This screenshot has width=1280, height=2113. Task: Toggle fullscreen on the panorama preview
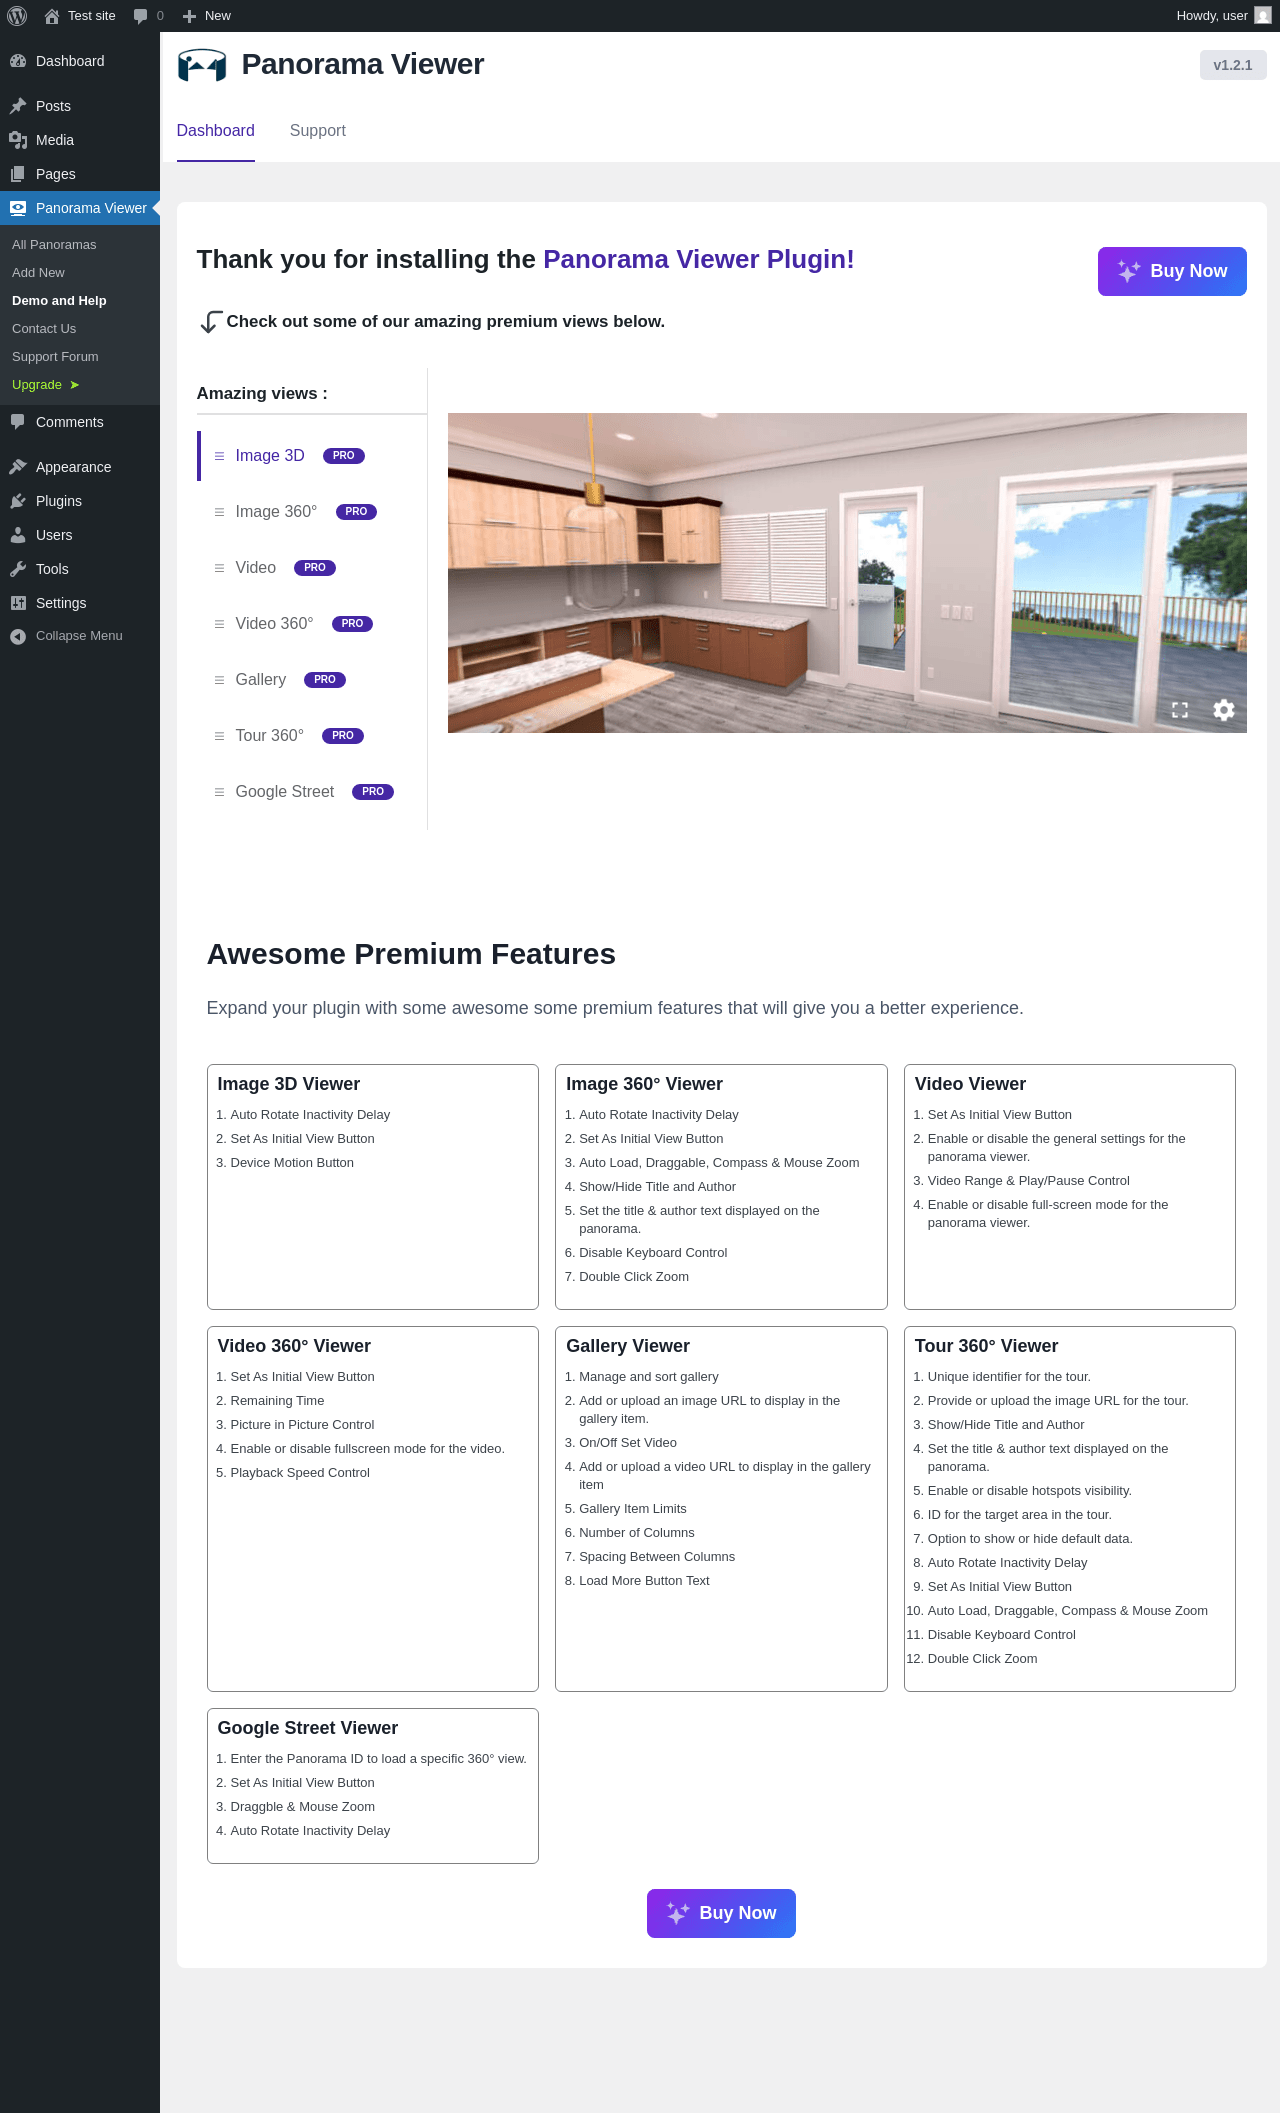(1180, 710)
